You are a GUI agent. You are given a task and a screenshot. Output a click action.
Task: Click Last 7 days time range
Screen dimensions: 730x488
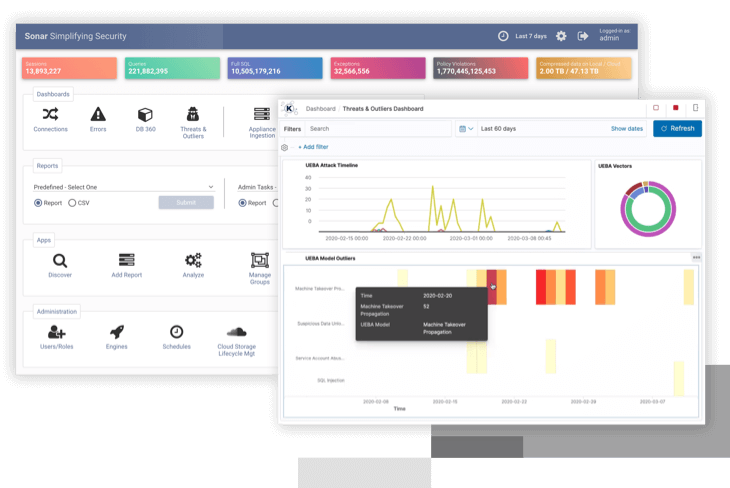531,36
